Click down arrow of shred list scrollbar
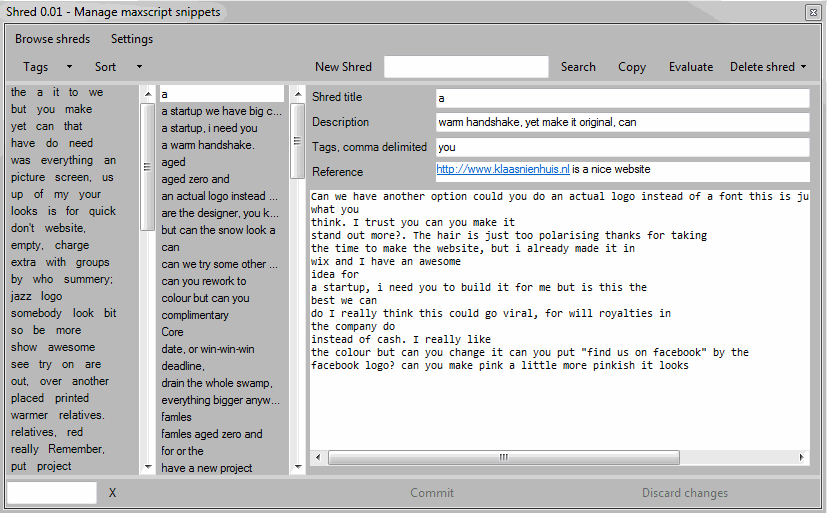The image size is (827, 513). tap(298, 467)
